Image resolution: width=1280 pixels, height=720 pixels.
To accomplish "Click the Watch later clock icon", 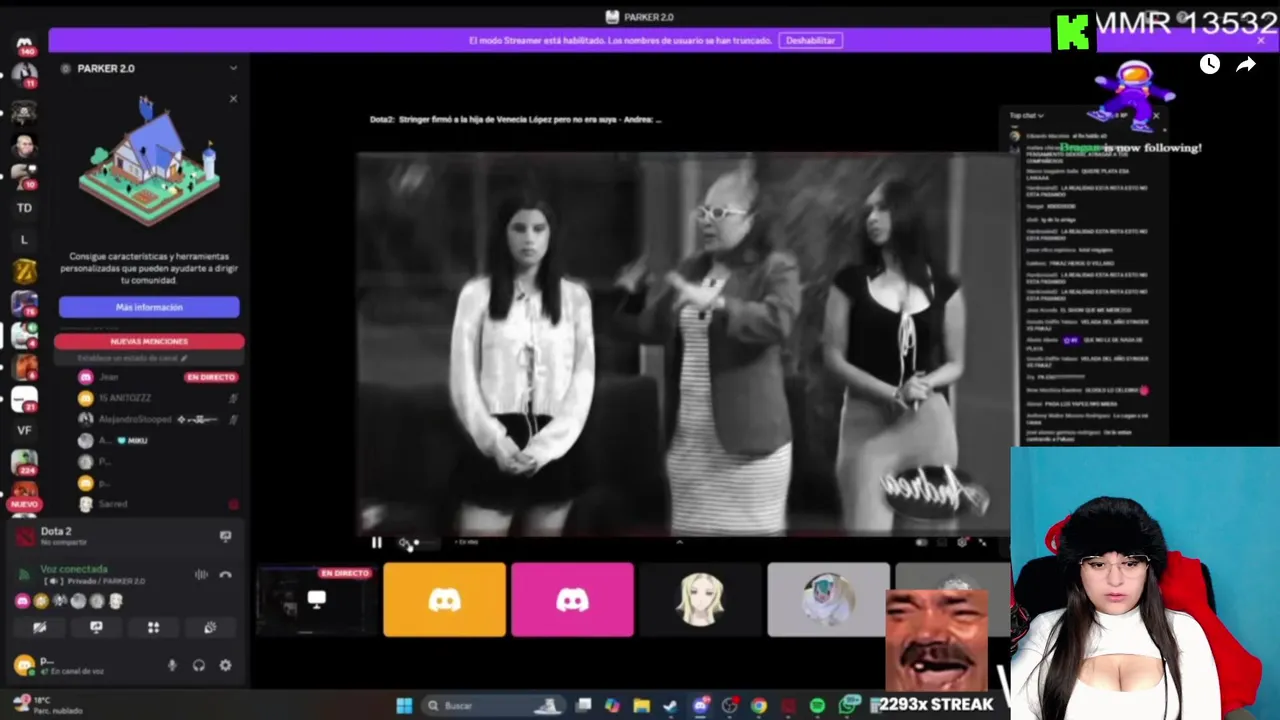I will (x=1210, y=65).
